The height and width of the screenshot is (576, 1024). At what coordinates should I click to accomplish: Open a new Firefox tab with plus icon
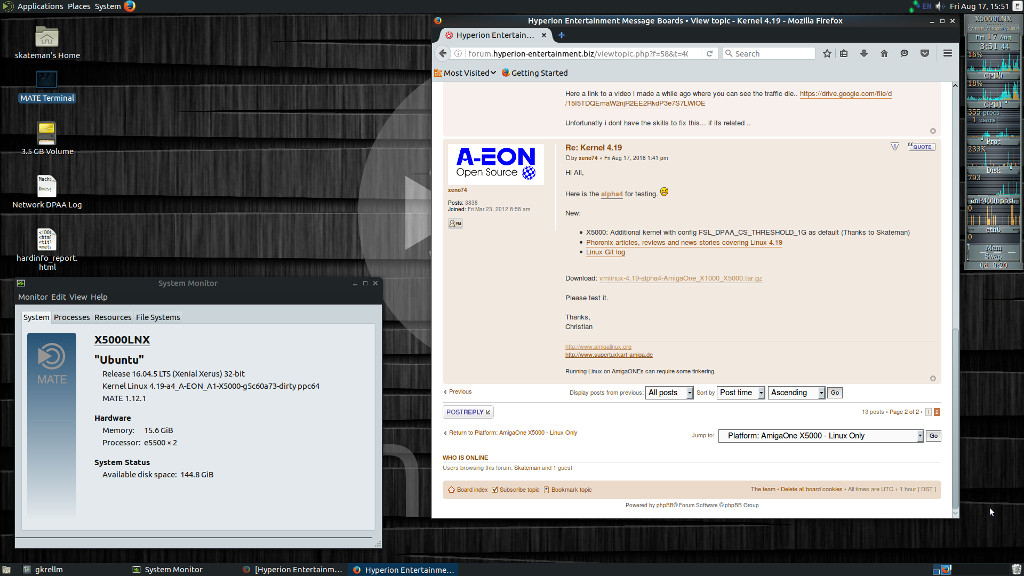pos(561,35)
